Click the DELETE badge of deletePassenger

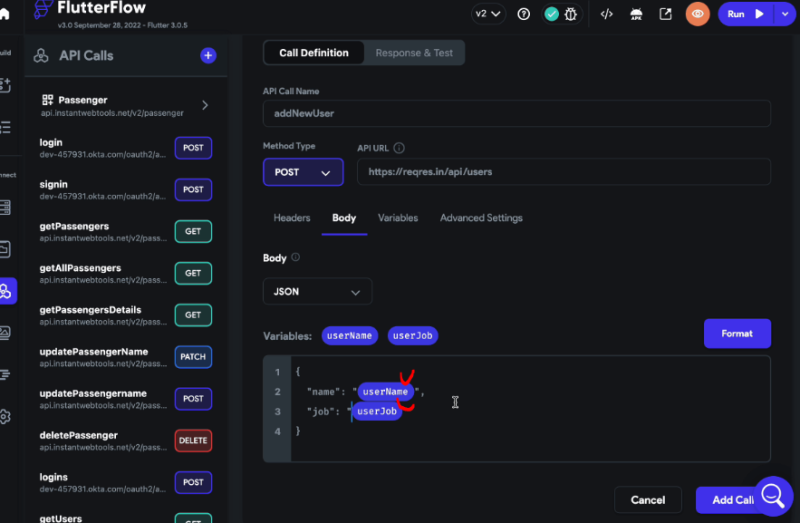click(193, 441)
